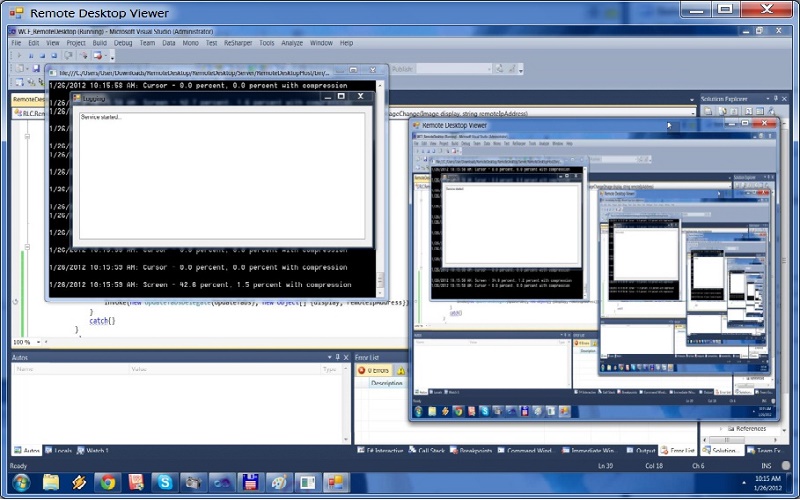Click the Restart debugging icon
The width and height of the screenshot is (800, 500).
(54, 56)
